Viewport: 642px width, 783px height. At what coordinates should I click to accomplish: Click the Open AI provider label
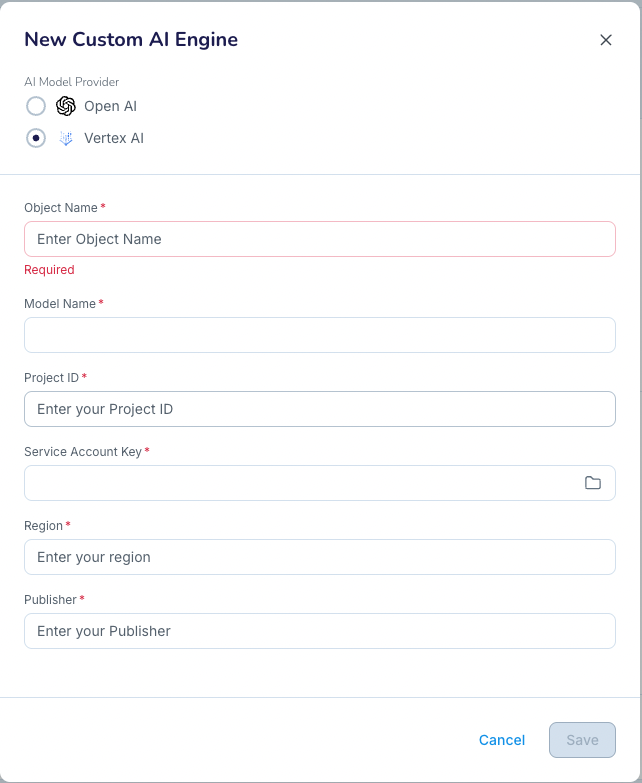click(x=110, y=106)
